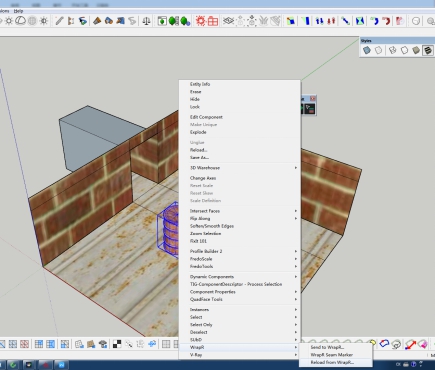Click the brown roof-shaped icon in top toolbar
Viewport: 435px width, 370px height.
[x=97, y=21]
